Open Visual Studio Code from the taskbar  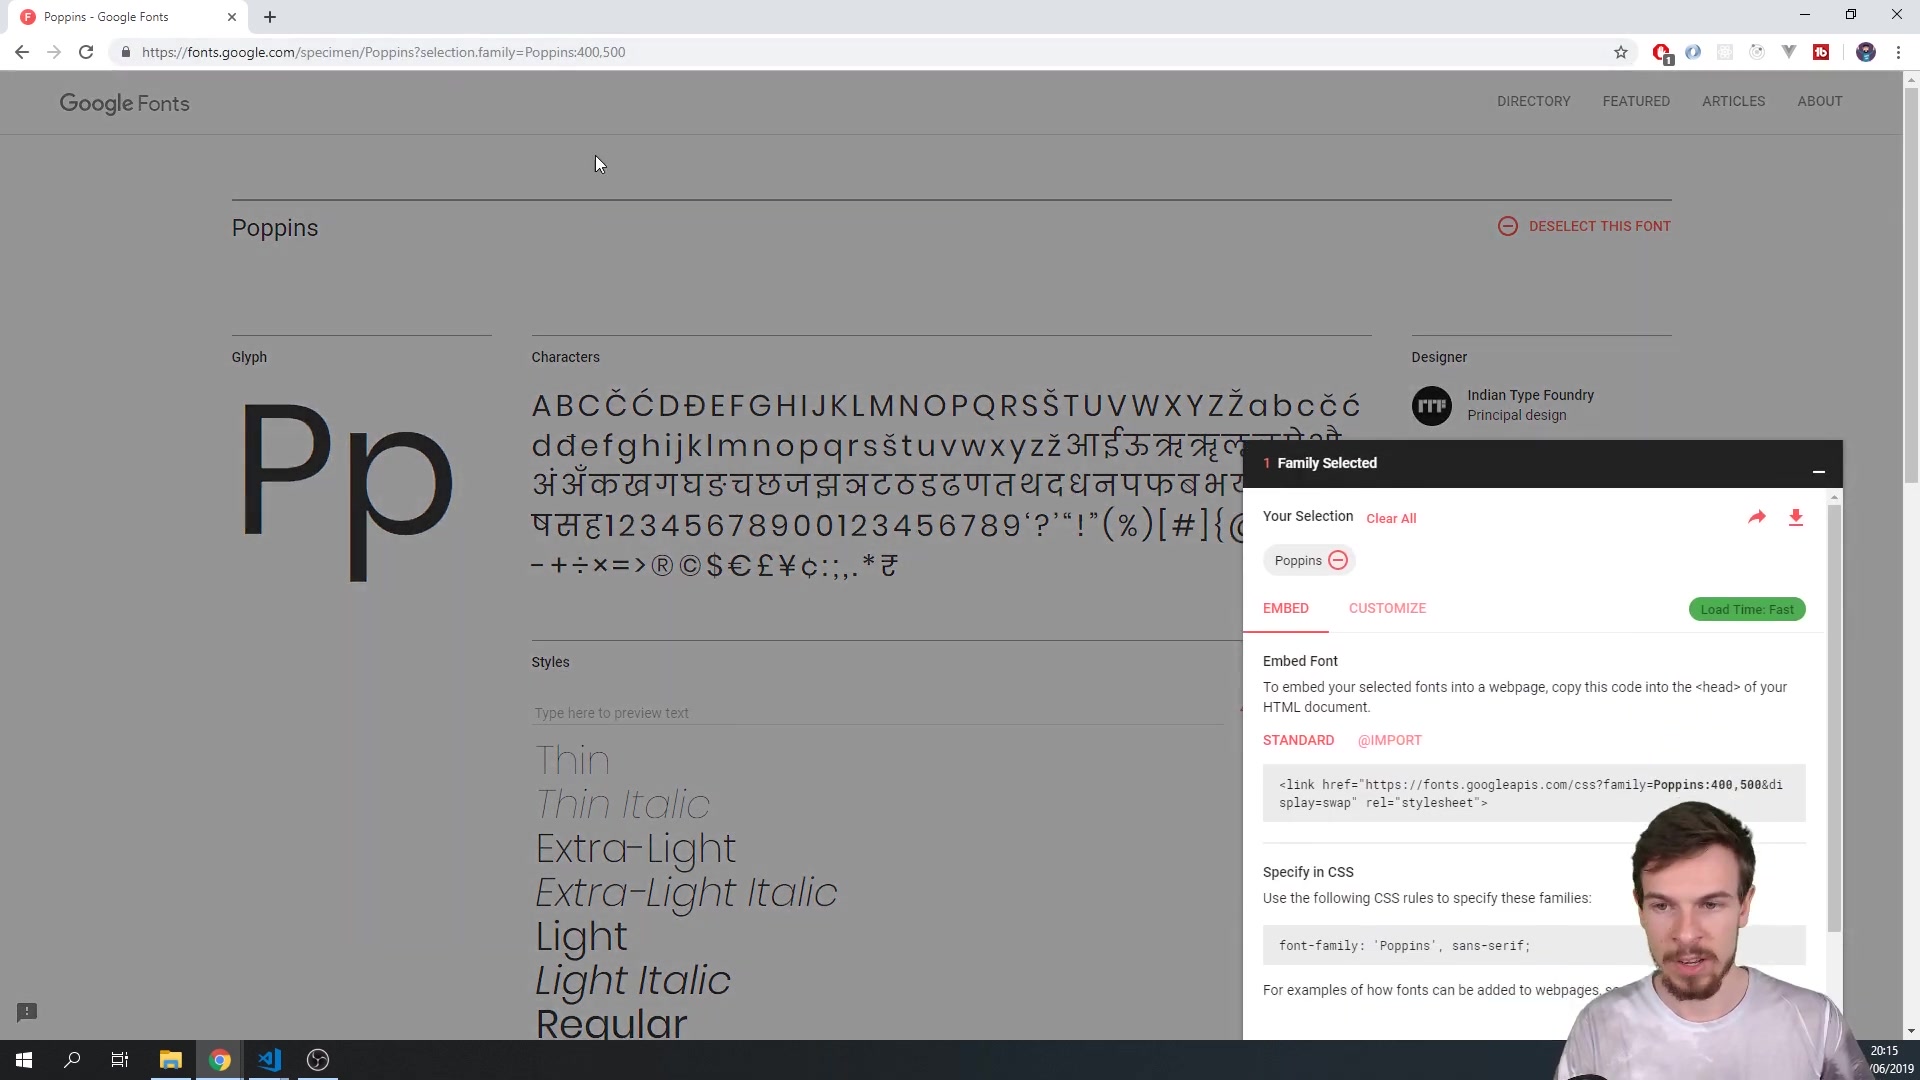(269, 1059)
